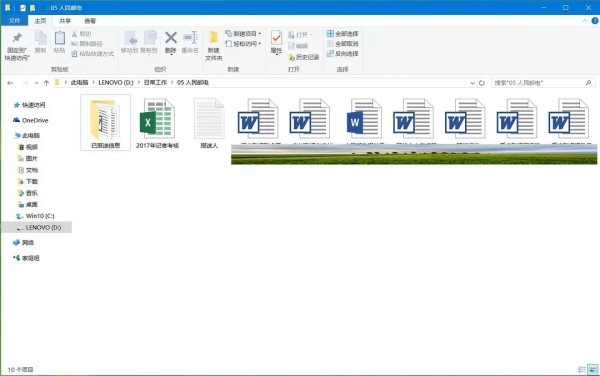The image size is (600, 376).
Task: Open the New item (新建项目) dropdown
Action: [243, 34]
